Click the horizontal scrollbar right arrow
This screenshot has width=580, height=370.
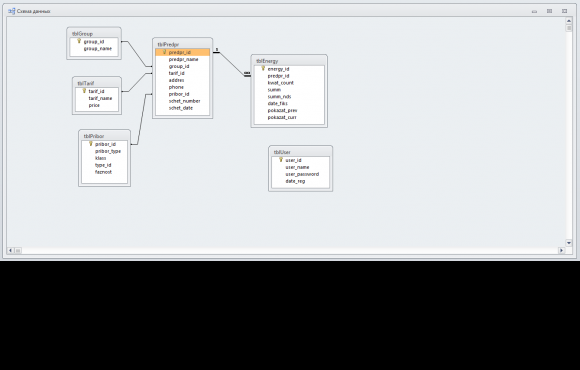coord(562,250)
